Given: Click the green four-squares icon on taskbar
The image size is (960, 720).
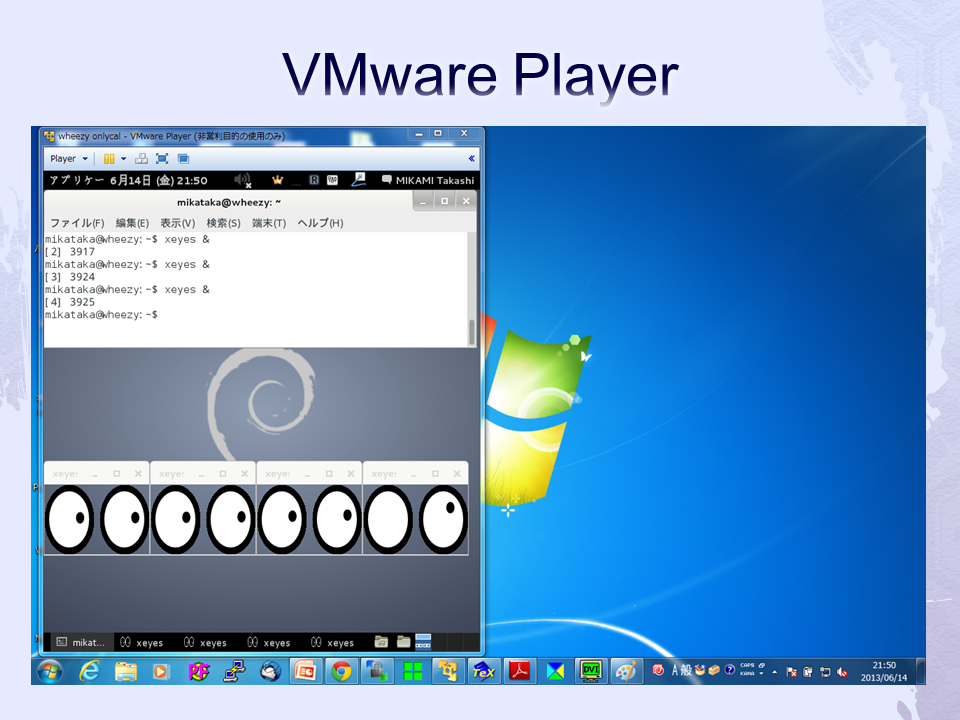Looking at the screenshot, I should [x=413, y=672].
